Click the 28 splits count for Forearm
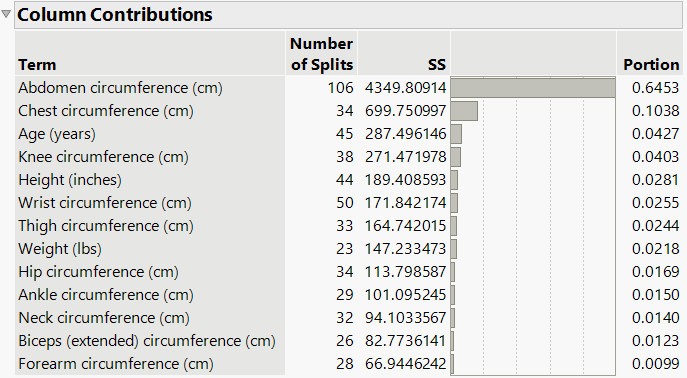 pyautogui.click(x=345, y=364)
